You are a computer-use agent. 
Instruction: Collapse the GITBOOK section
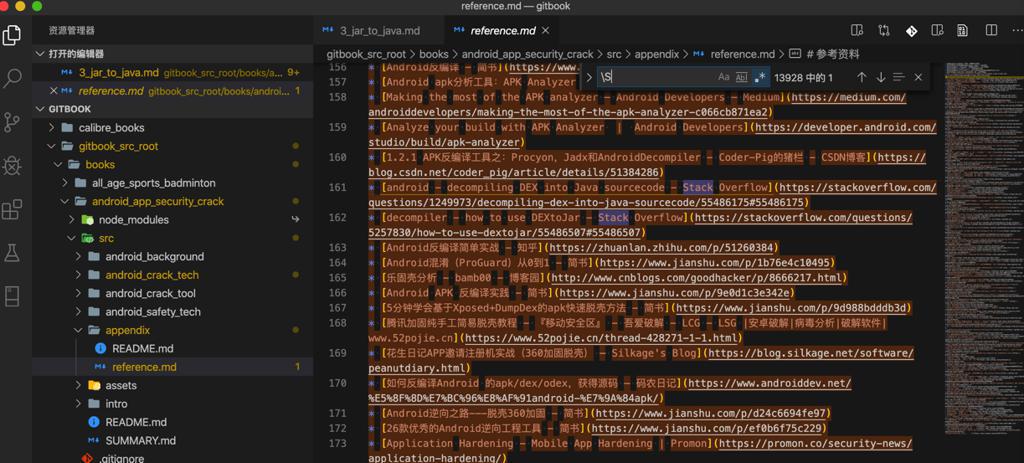coord(40,109)
